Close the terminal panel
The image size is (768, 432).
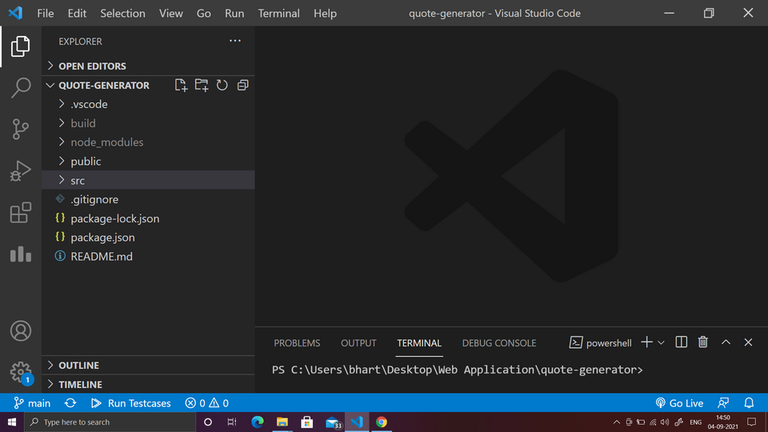pyautogui.click(x=748, y=342)
